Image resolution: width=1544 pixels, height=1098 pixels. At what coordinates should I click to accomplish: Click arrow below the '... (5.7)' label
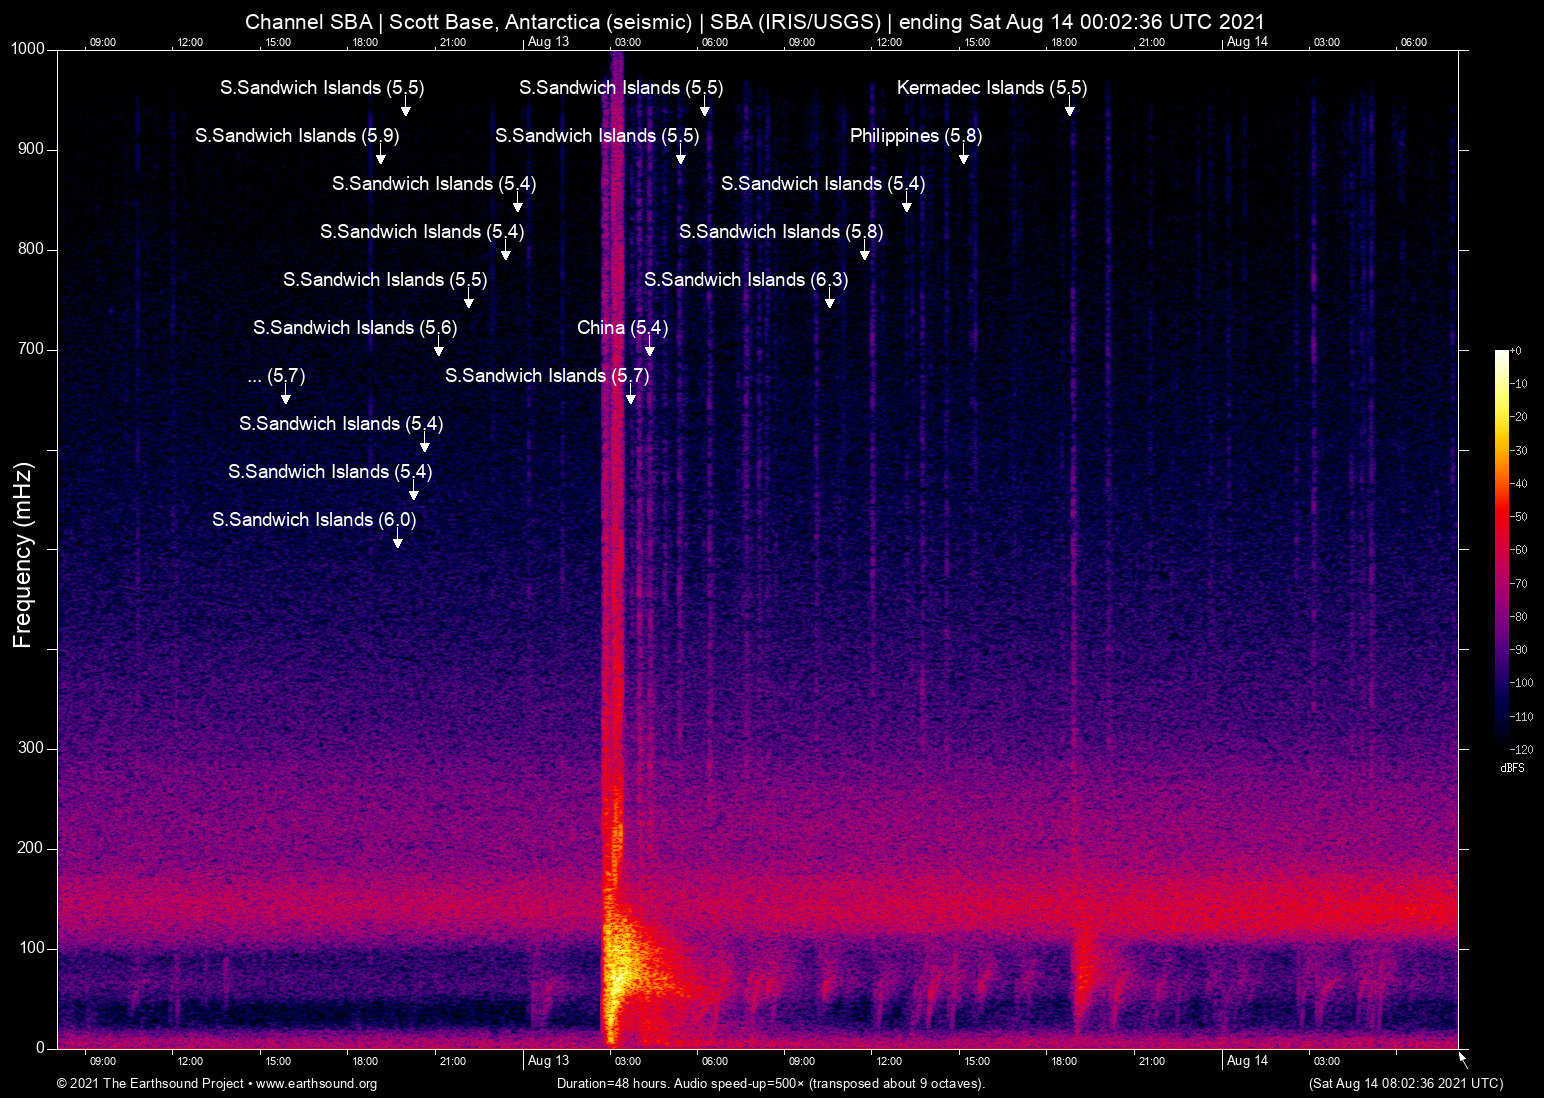click(286, 396)
